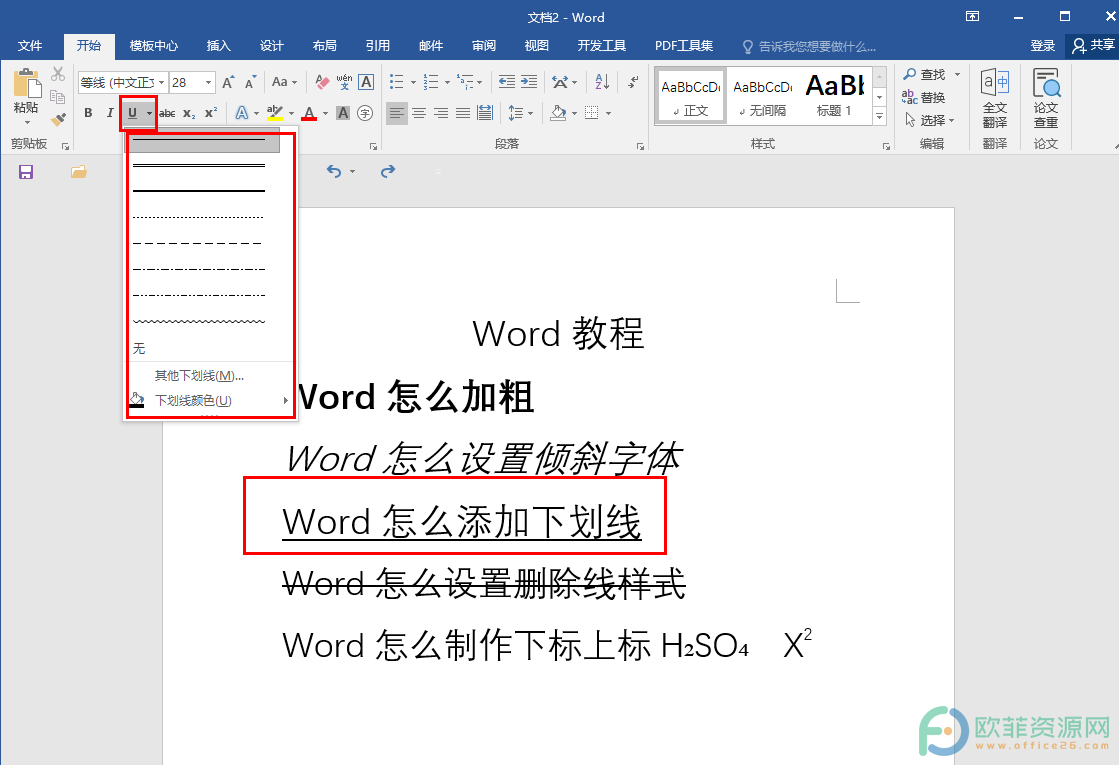Insert enclosed character icon
1119x765 pixels.
coord(365,113)
